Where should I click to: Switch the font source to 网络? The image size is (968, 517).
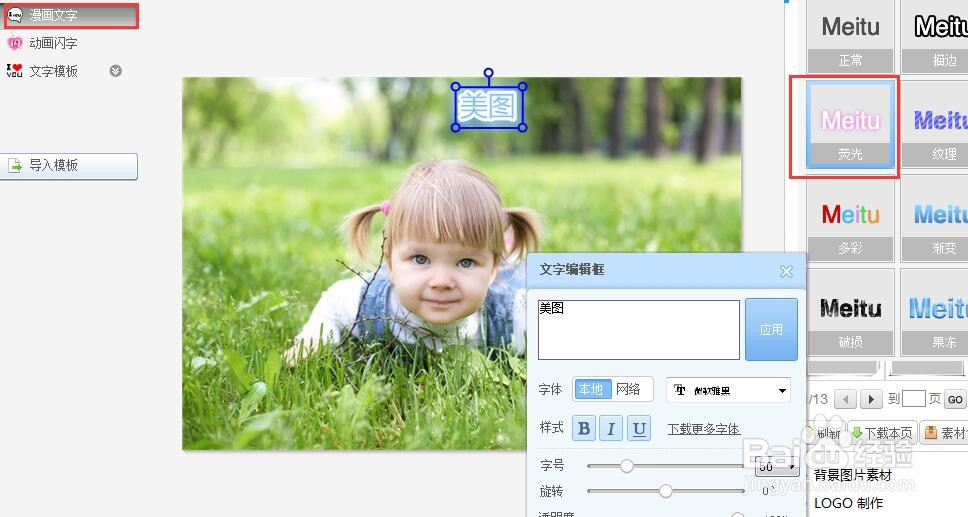tap(630, 389)
